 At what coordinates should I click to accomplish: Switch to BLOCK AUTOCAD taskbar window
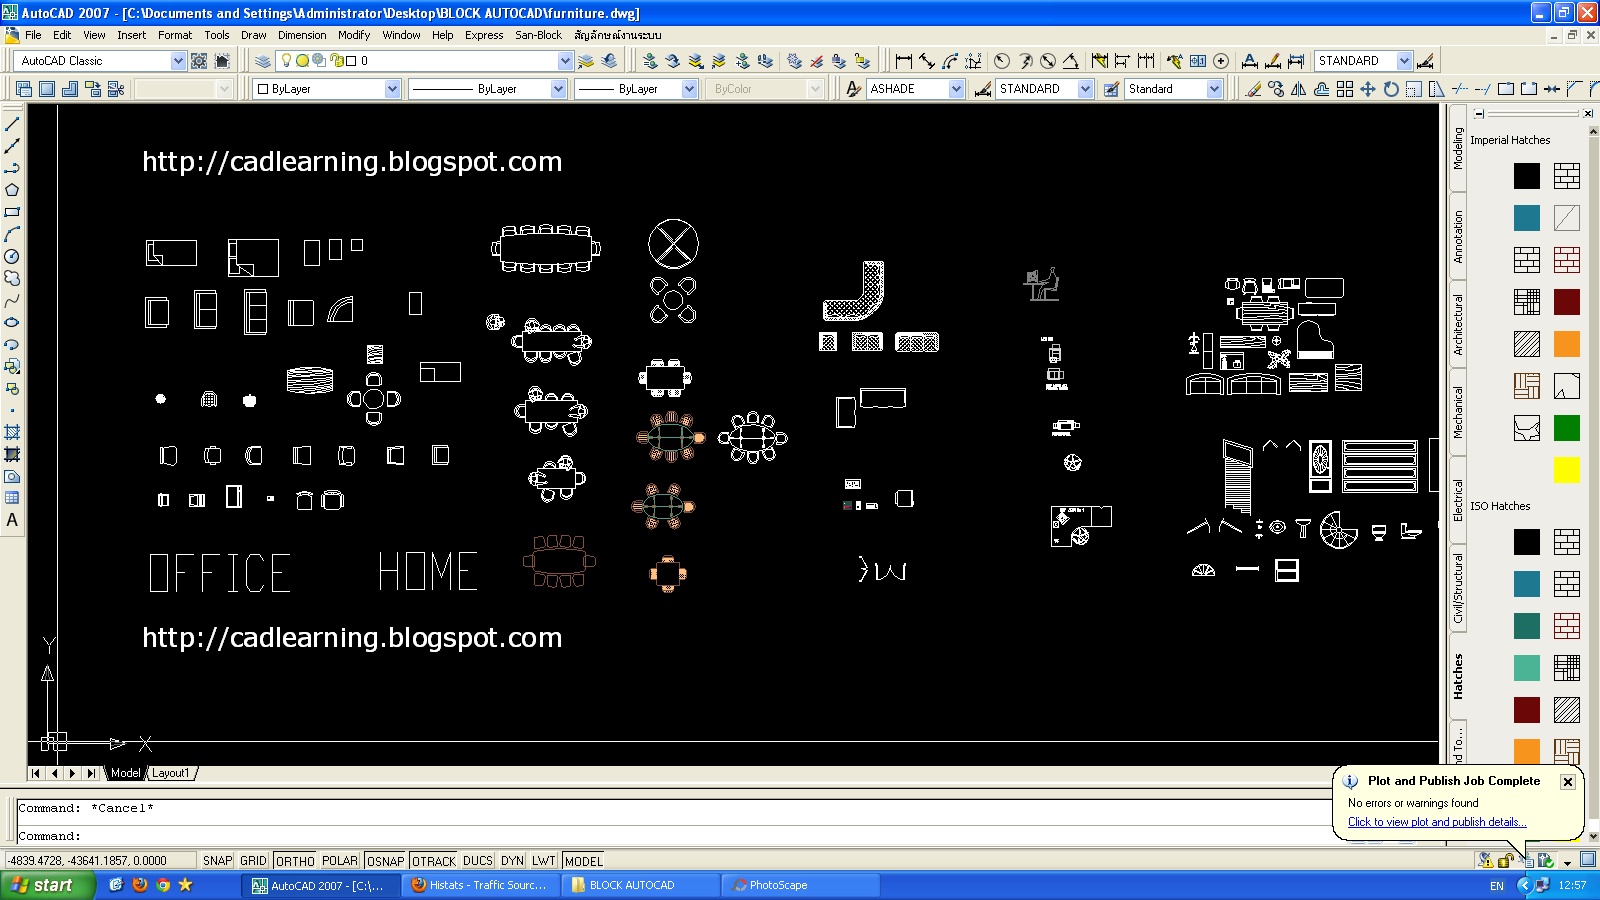(x=640, y=885)
